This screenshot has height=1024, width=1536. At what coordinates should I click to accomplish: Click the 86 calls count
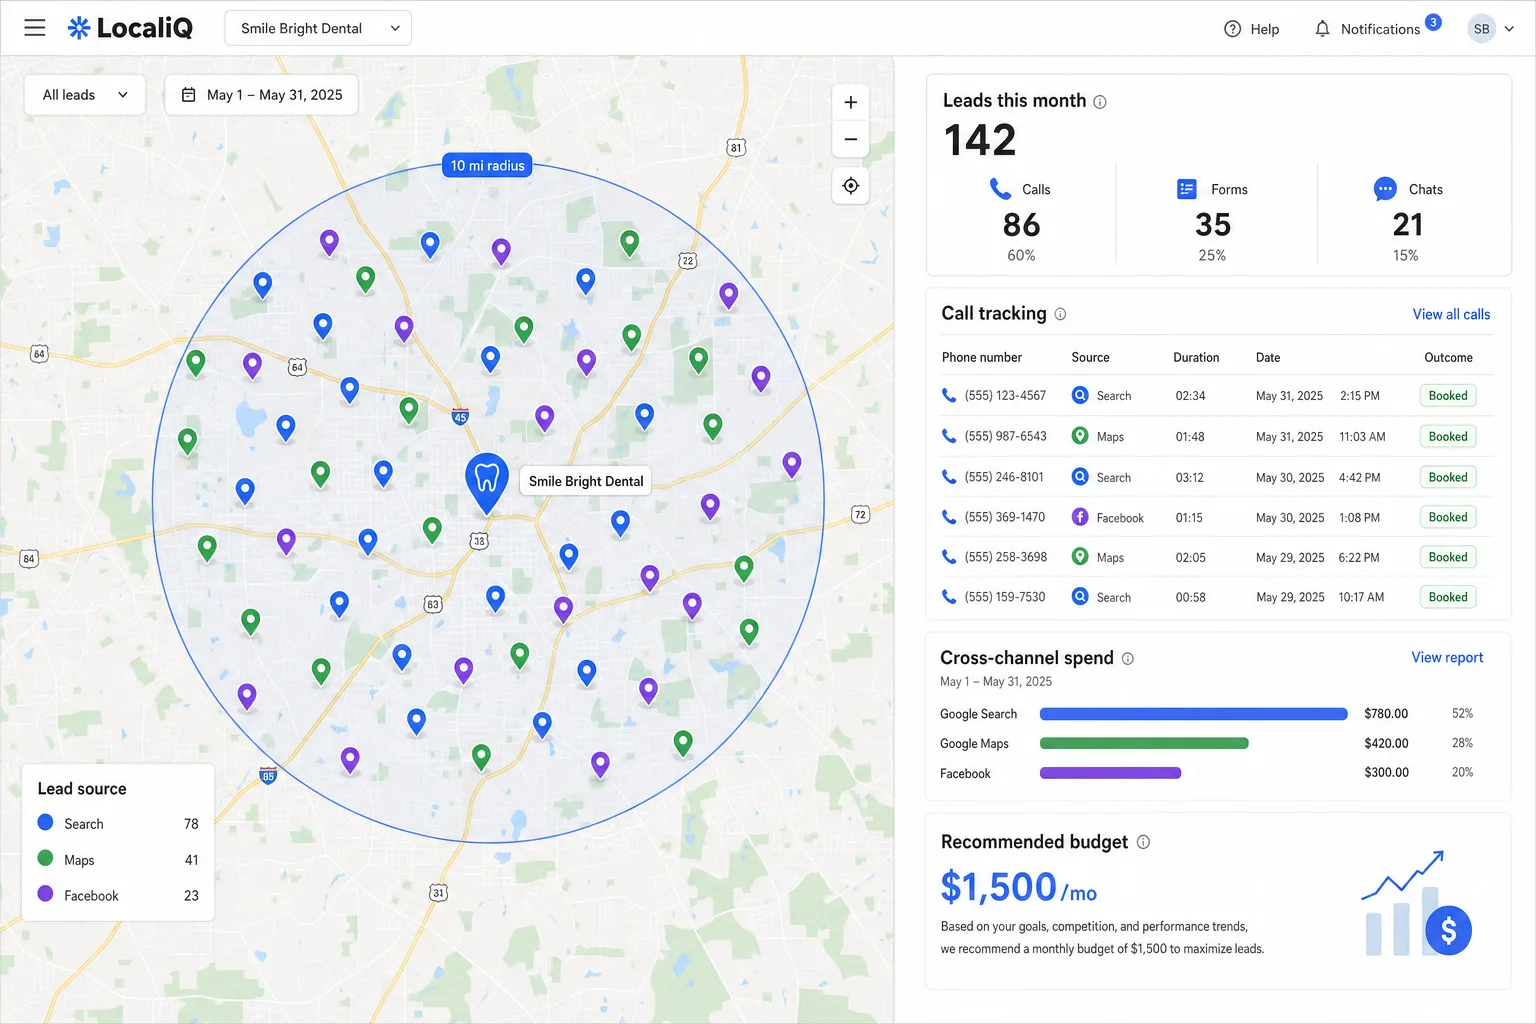pos(1021,225)
